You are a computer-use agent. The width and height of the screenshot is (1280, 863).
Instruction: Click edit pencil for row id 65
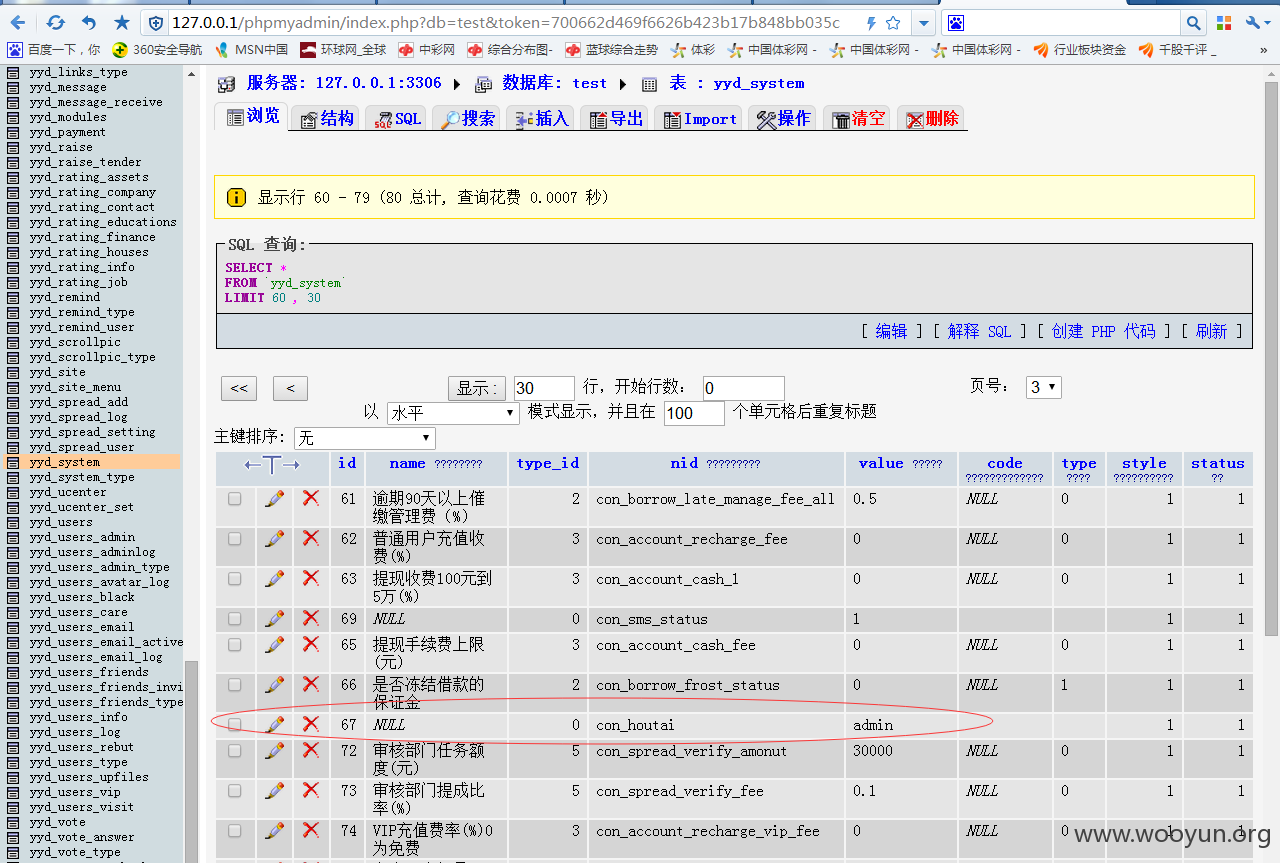[x=274, y=644]
